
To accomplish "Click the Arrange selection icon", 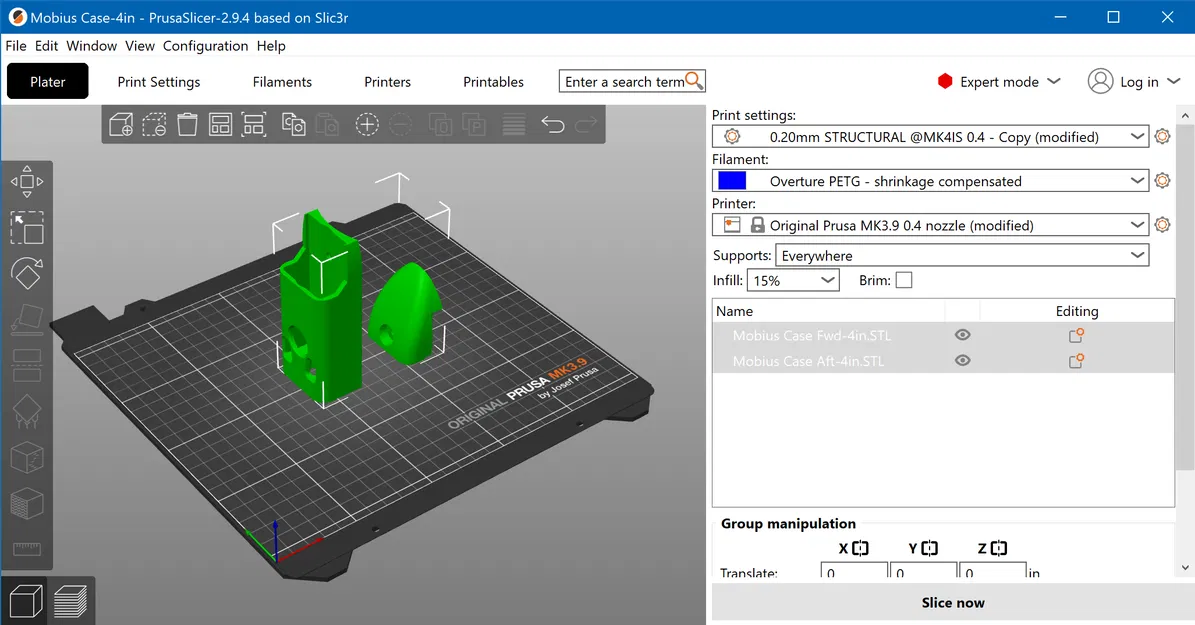I will coord(254,124).
